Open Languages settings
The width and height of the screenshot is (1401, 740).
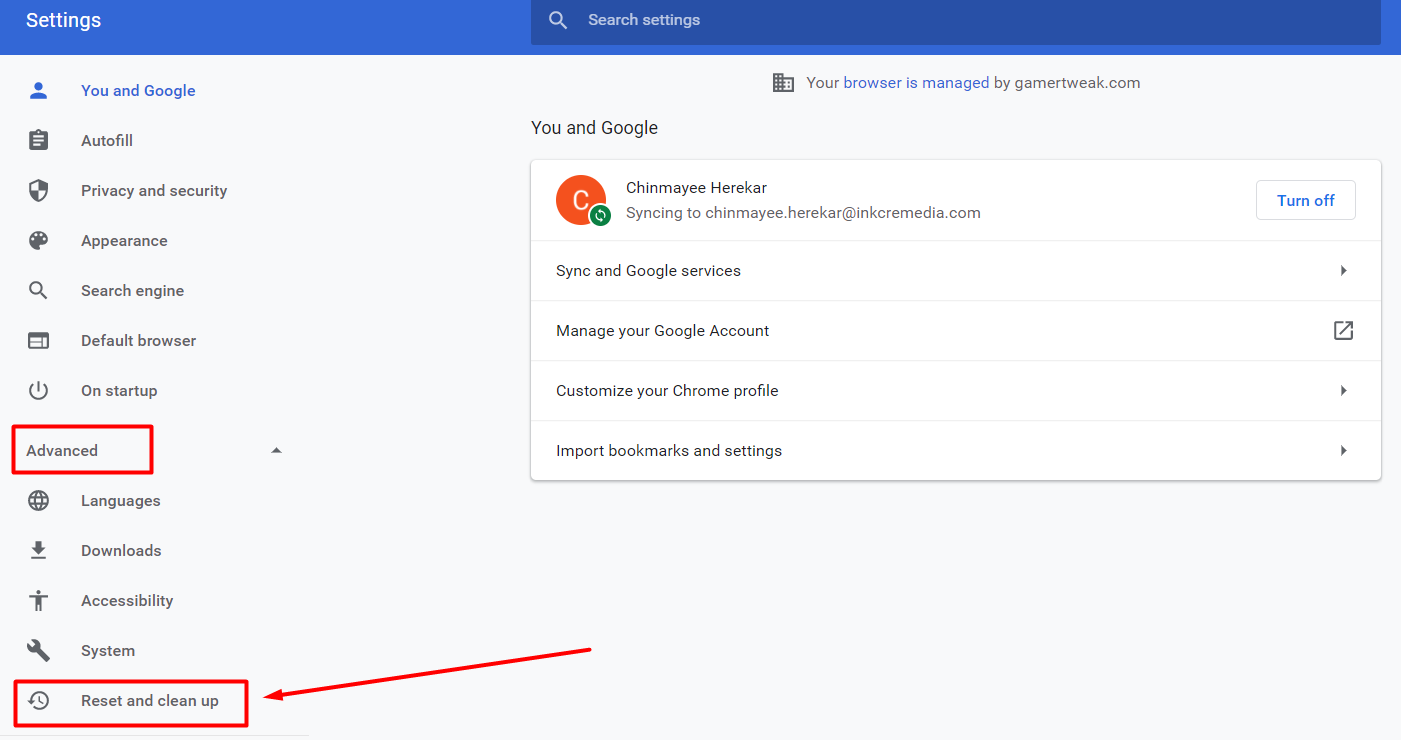click(x=120, y=501)
